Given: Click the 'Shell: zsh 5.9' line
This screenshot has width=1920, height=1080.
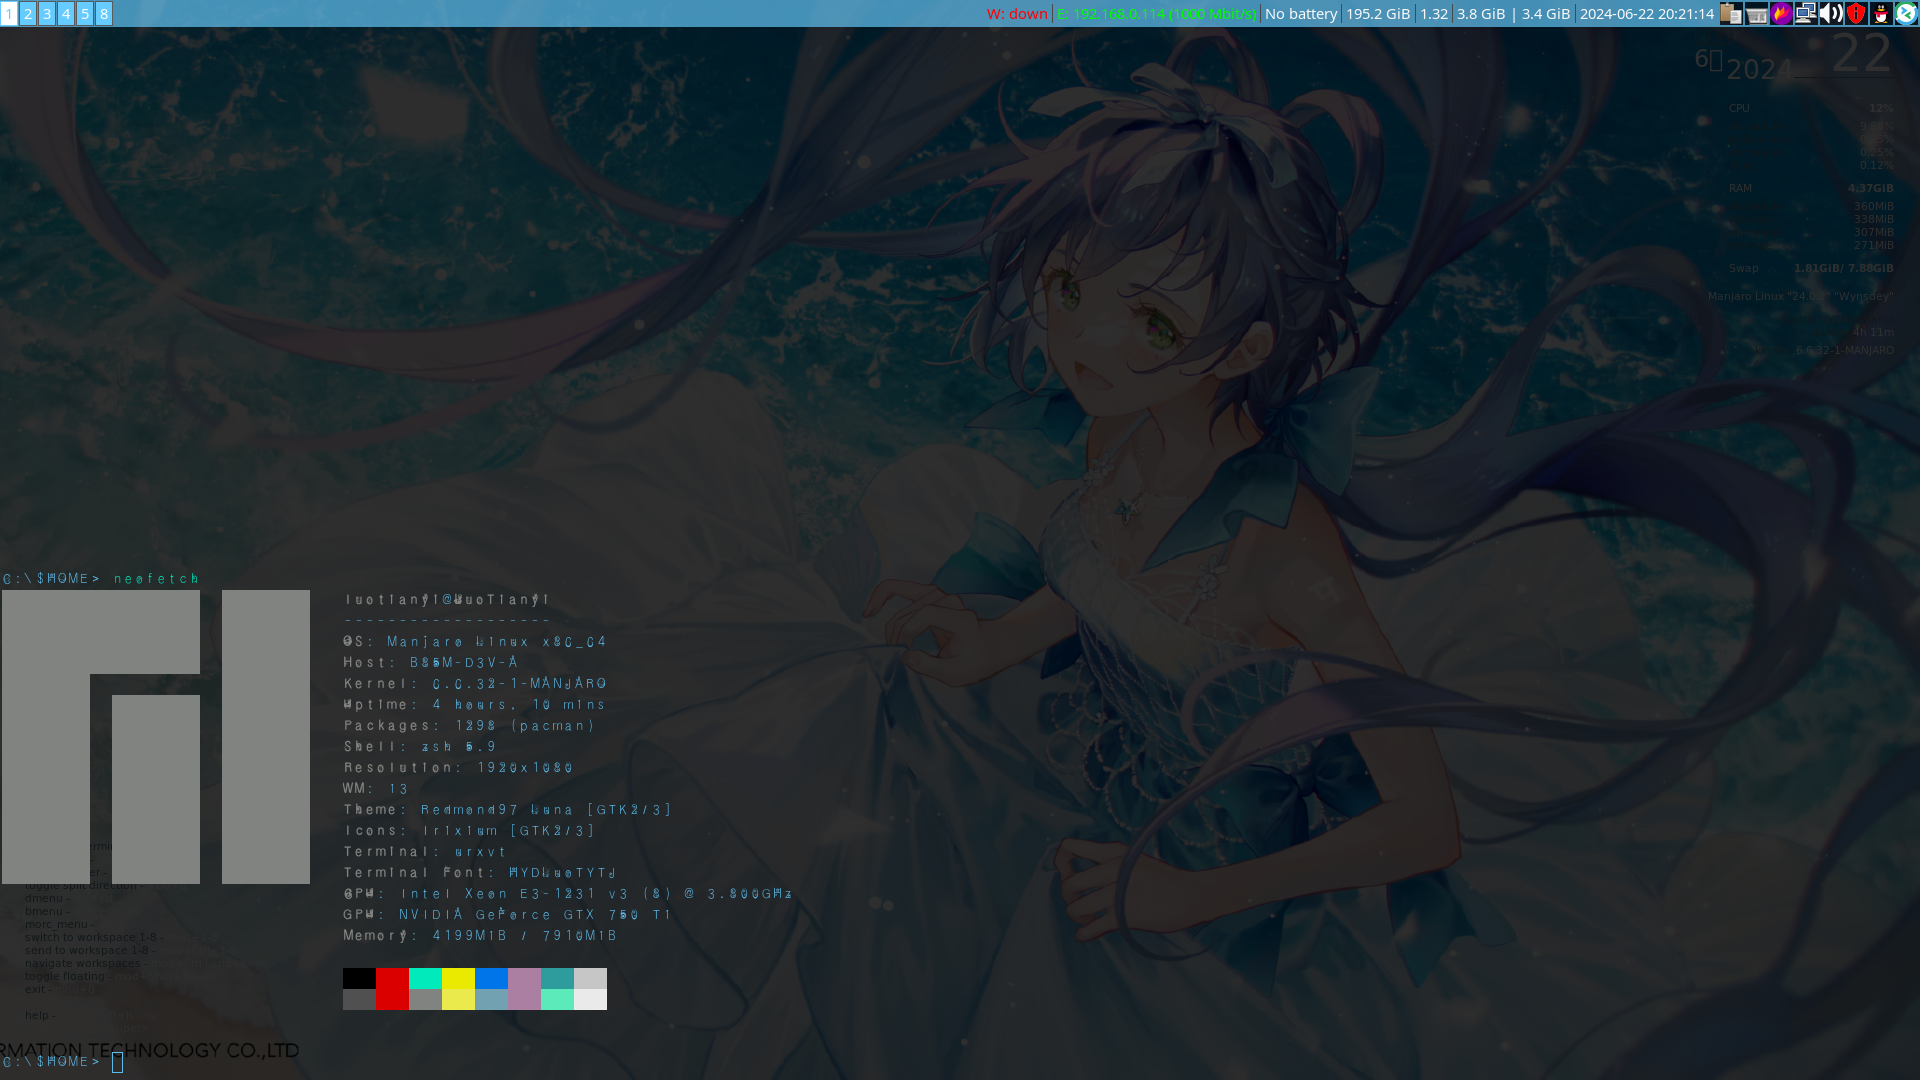Looking at the screenshot, I should click(x=420, y=746).
